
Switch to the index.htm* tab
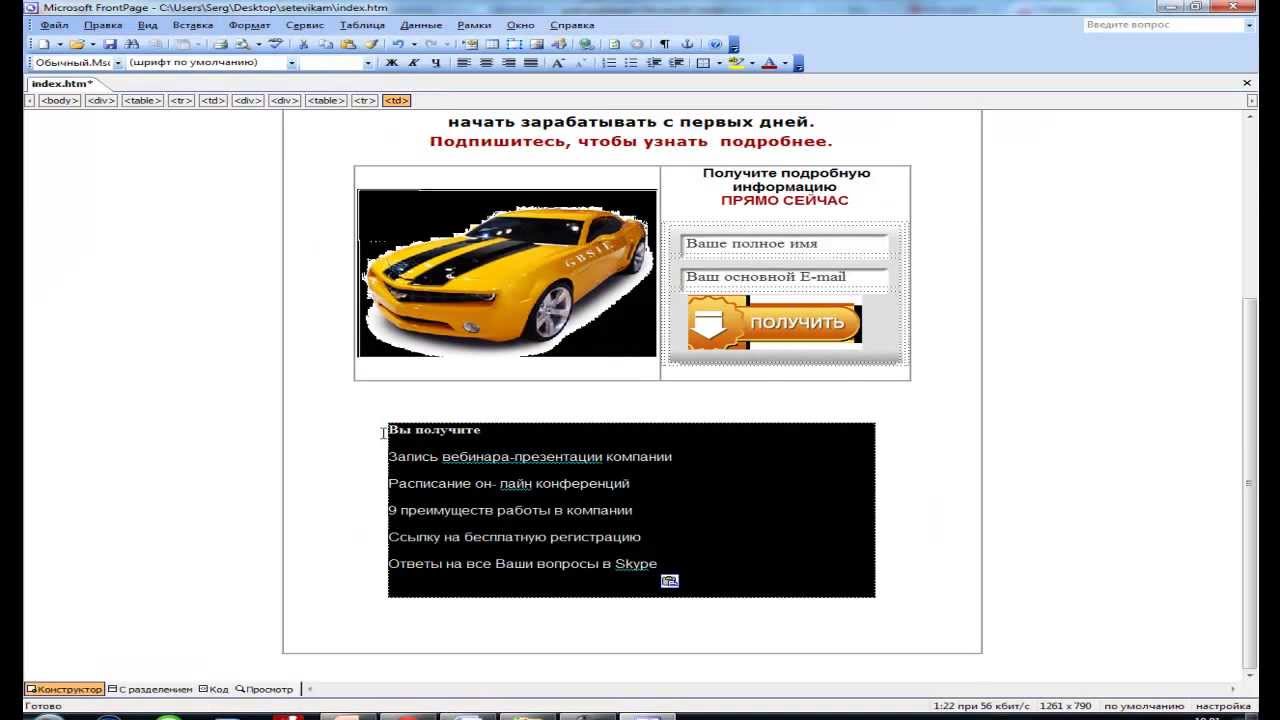point(62,83)
